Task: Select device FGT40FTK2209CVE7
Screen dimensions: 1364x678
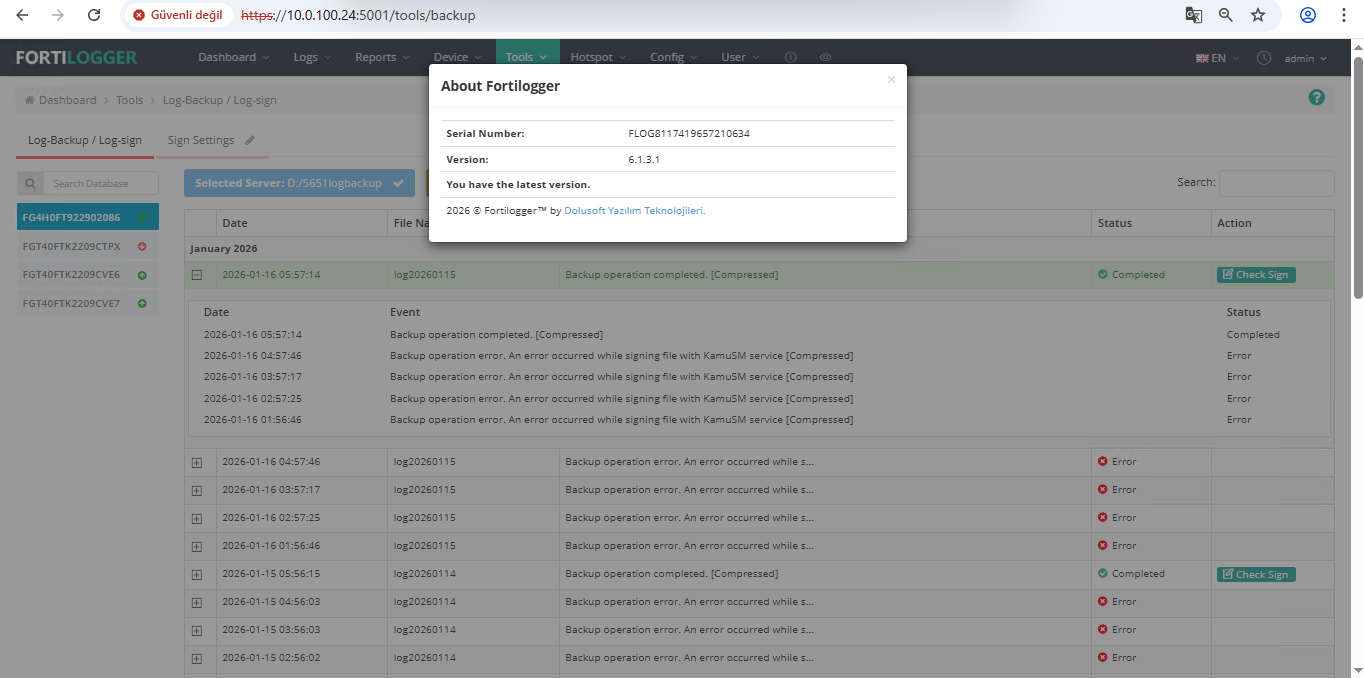Action: click(x=88, y=303)
